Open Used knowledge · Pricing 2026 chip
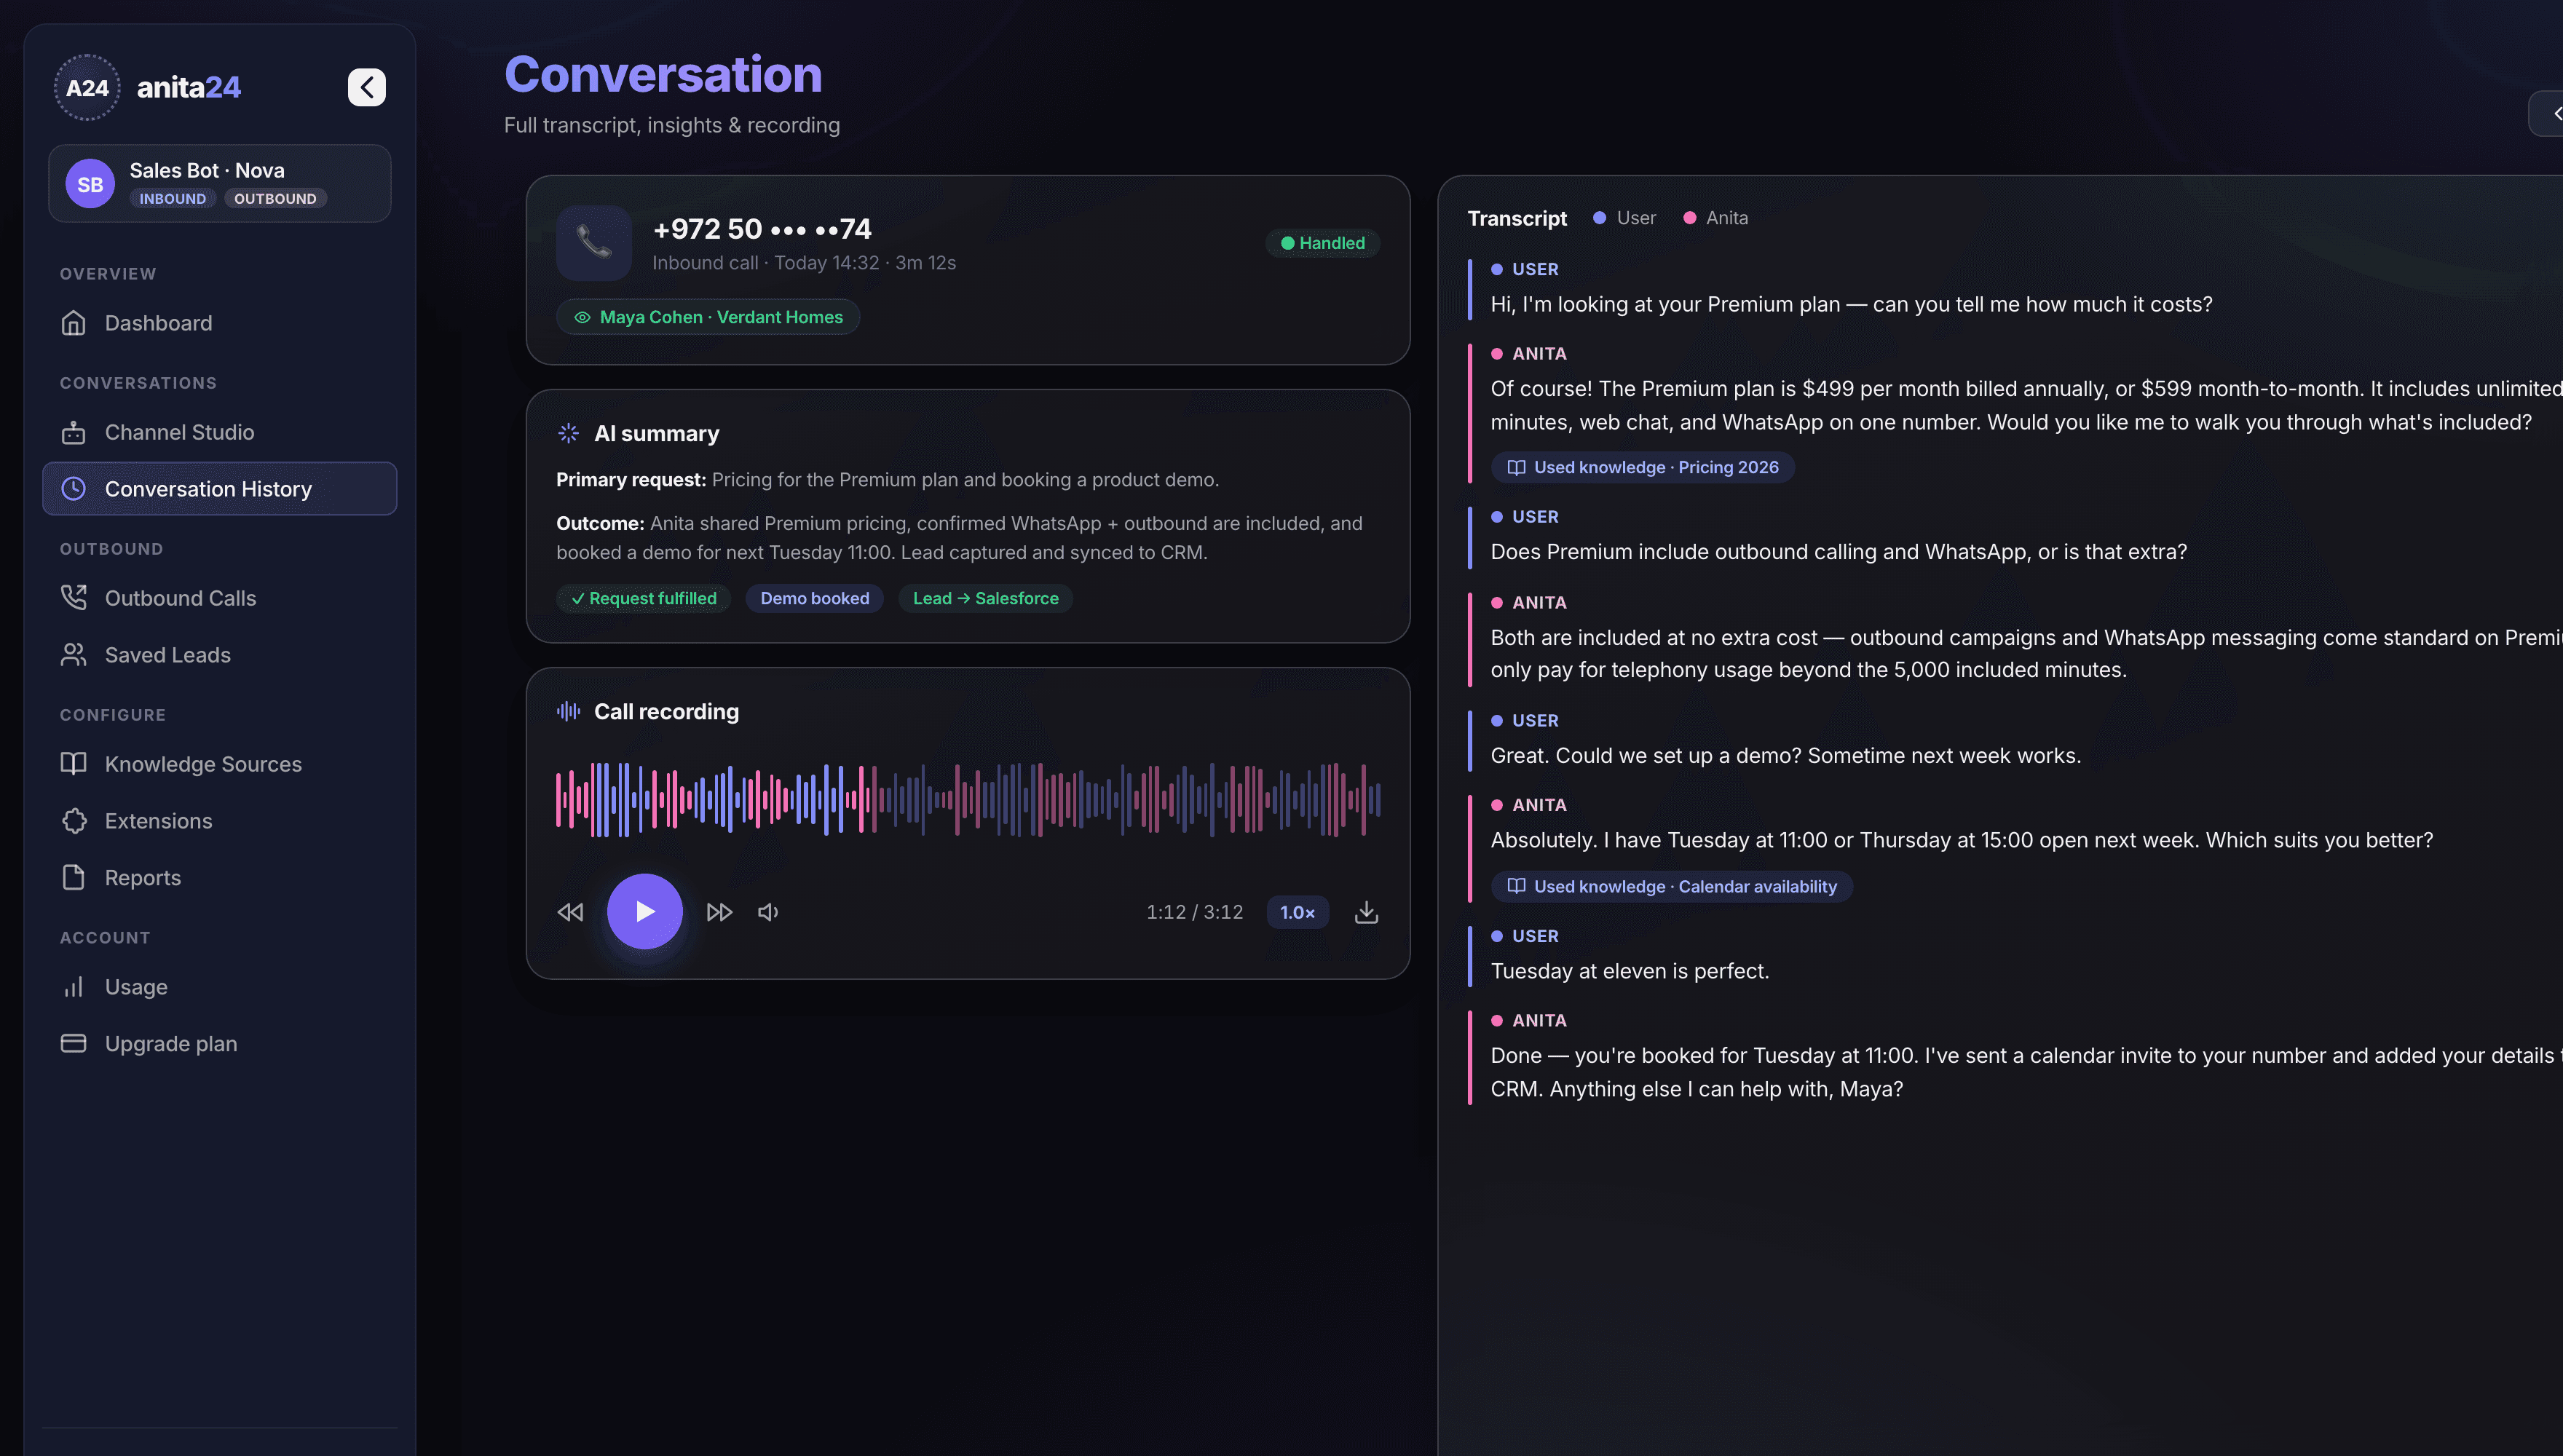 click(1642, 467)
